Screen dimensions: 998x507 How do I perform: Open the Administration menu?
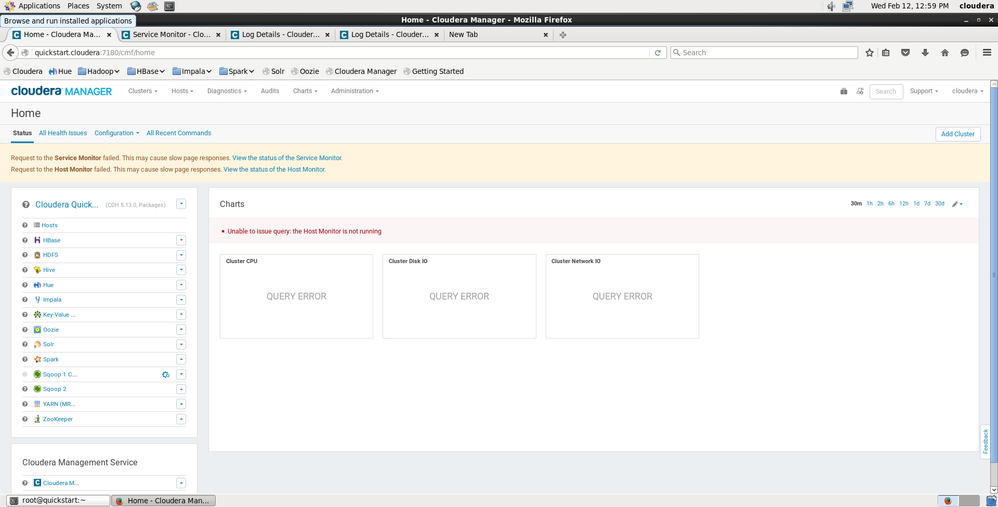[355, 91]
